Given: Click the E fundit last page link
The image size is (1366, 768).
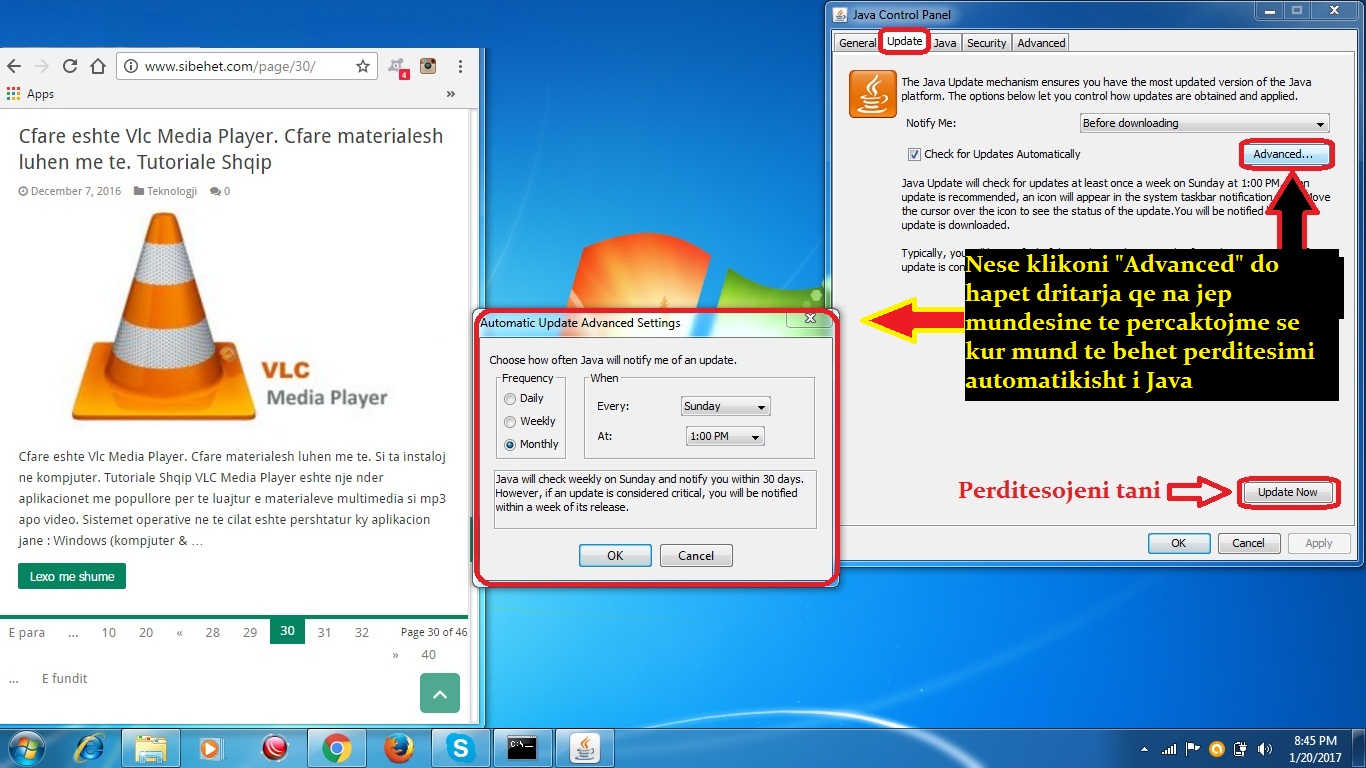Looking at the screenshot, I should (64, 678).
